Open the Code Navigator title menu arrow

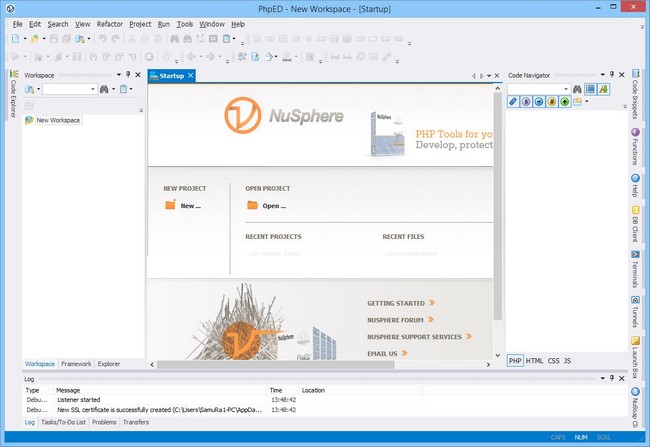click(602, 75)
